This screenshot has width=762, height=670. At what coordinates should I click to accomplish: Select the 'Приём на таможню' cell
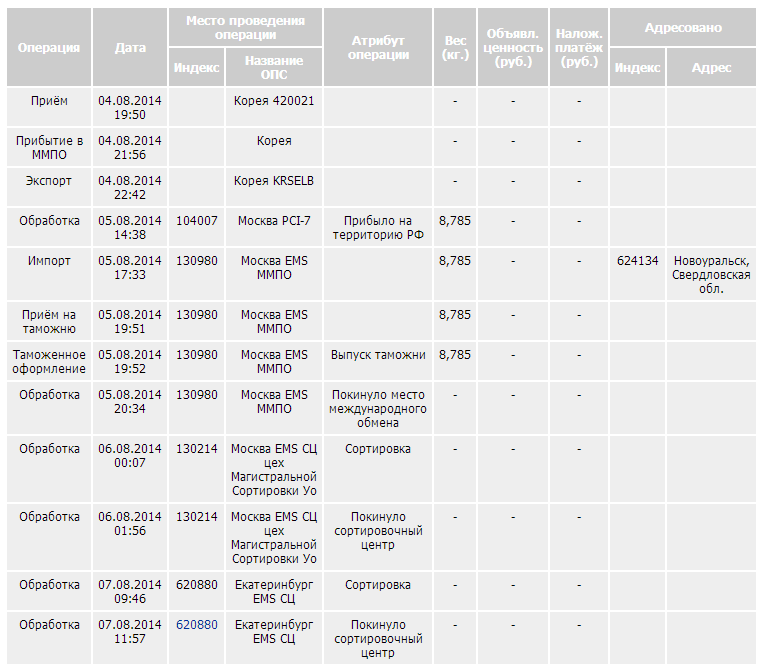click(x=49, y=321)
